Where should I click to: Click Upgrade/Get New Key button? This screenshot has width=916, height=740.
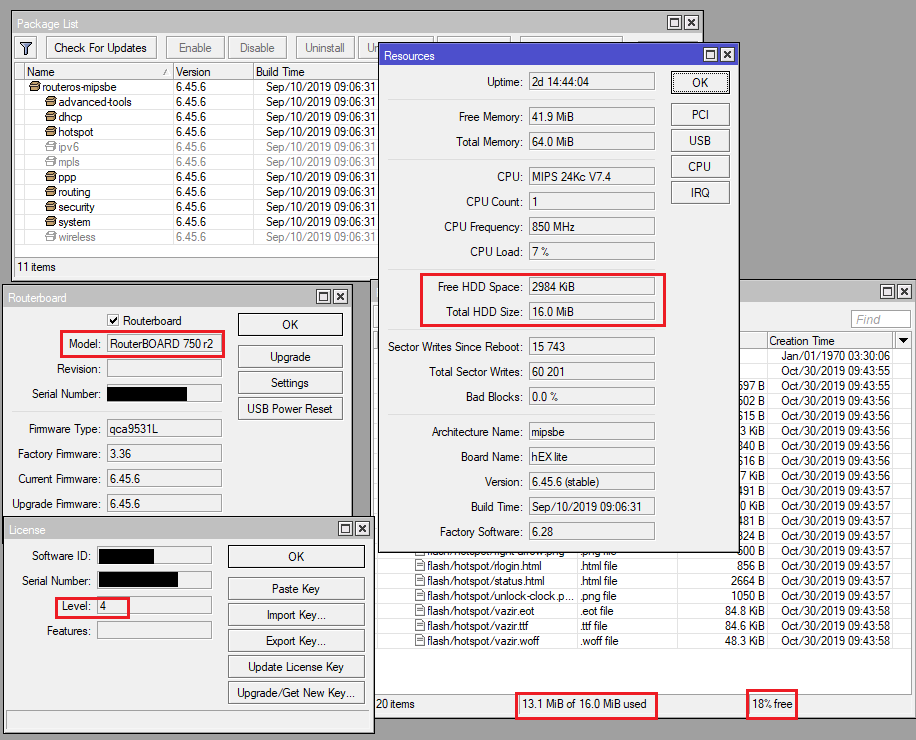[x=296, y=693]
